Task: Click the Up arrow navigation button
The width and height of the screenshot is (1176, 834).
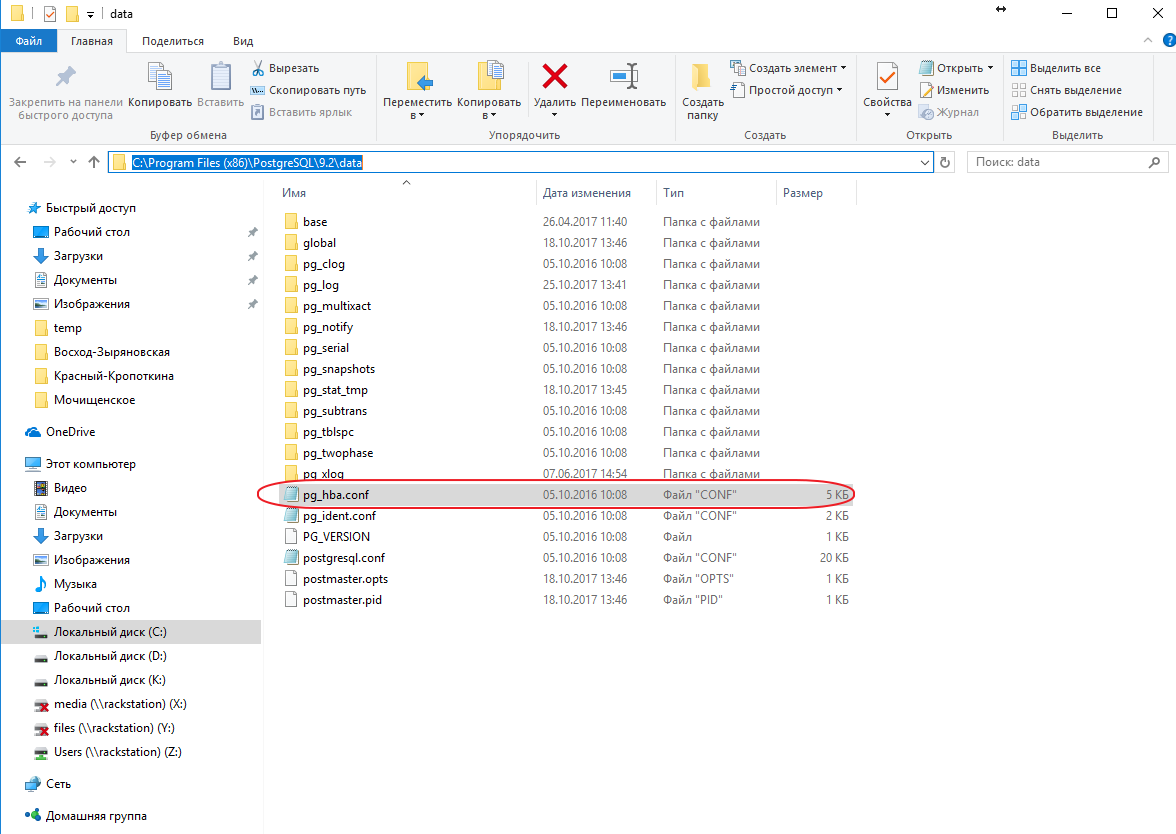Action: tap(94, 162)
